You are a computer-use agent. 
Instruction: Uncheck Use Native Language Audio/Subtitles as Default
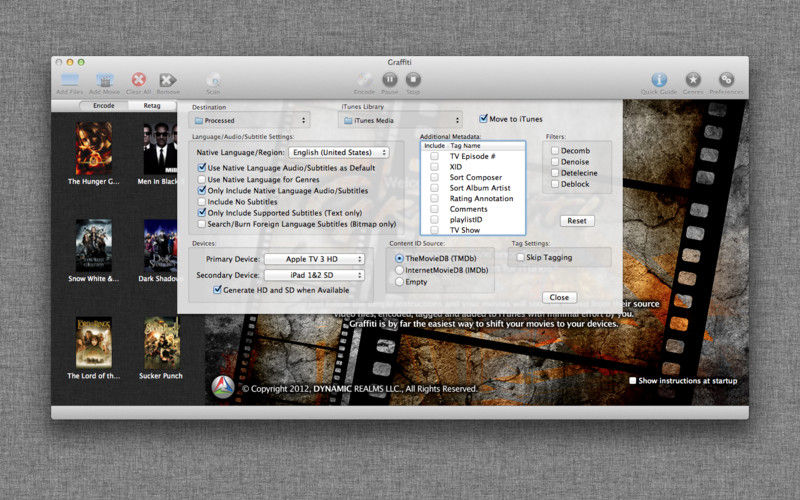202,167
